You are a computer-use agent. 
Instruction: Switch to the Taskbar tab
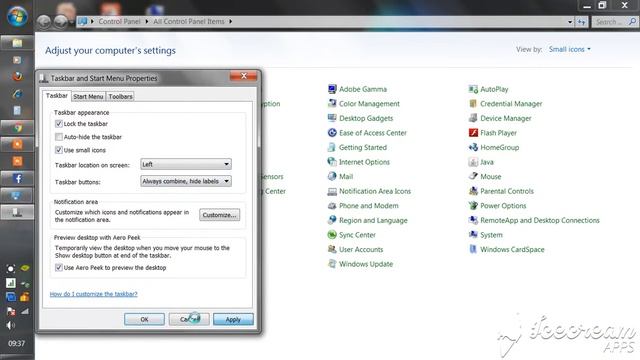coord(57,96)
